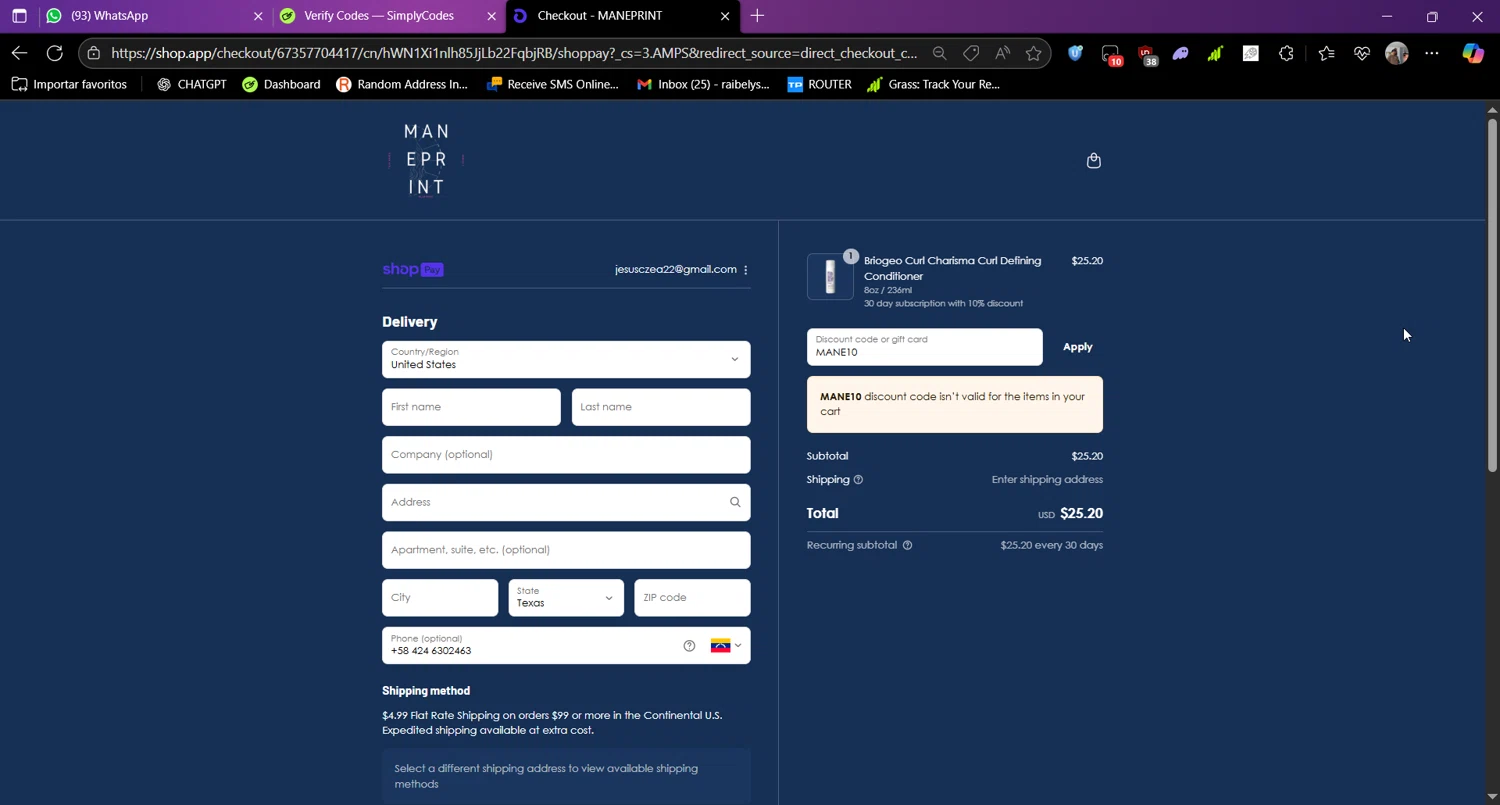Open a new browser tab
Viewport: 1500px width, 805px height.
tap(757, 16)
